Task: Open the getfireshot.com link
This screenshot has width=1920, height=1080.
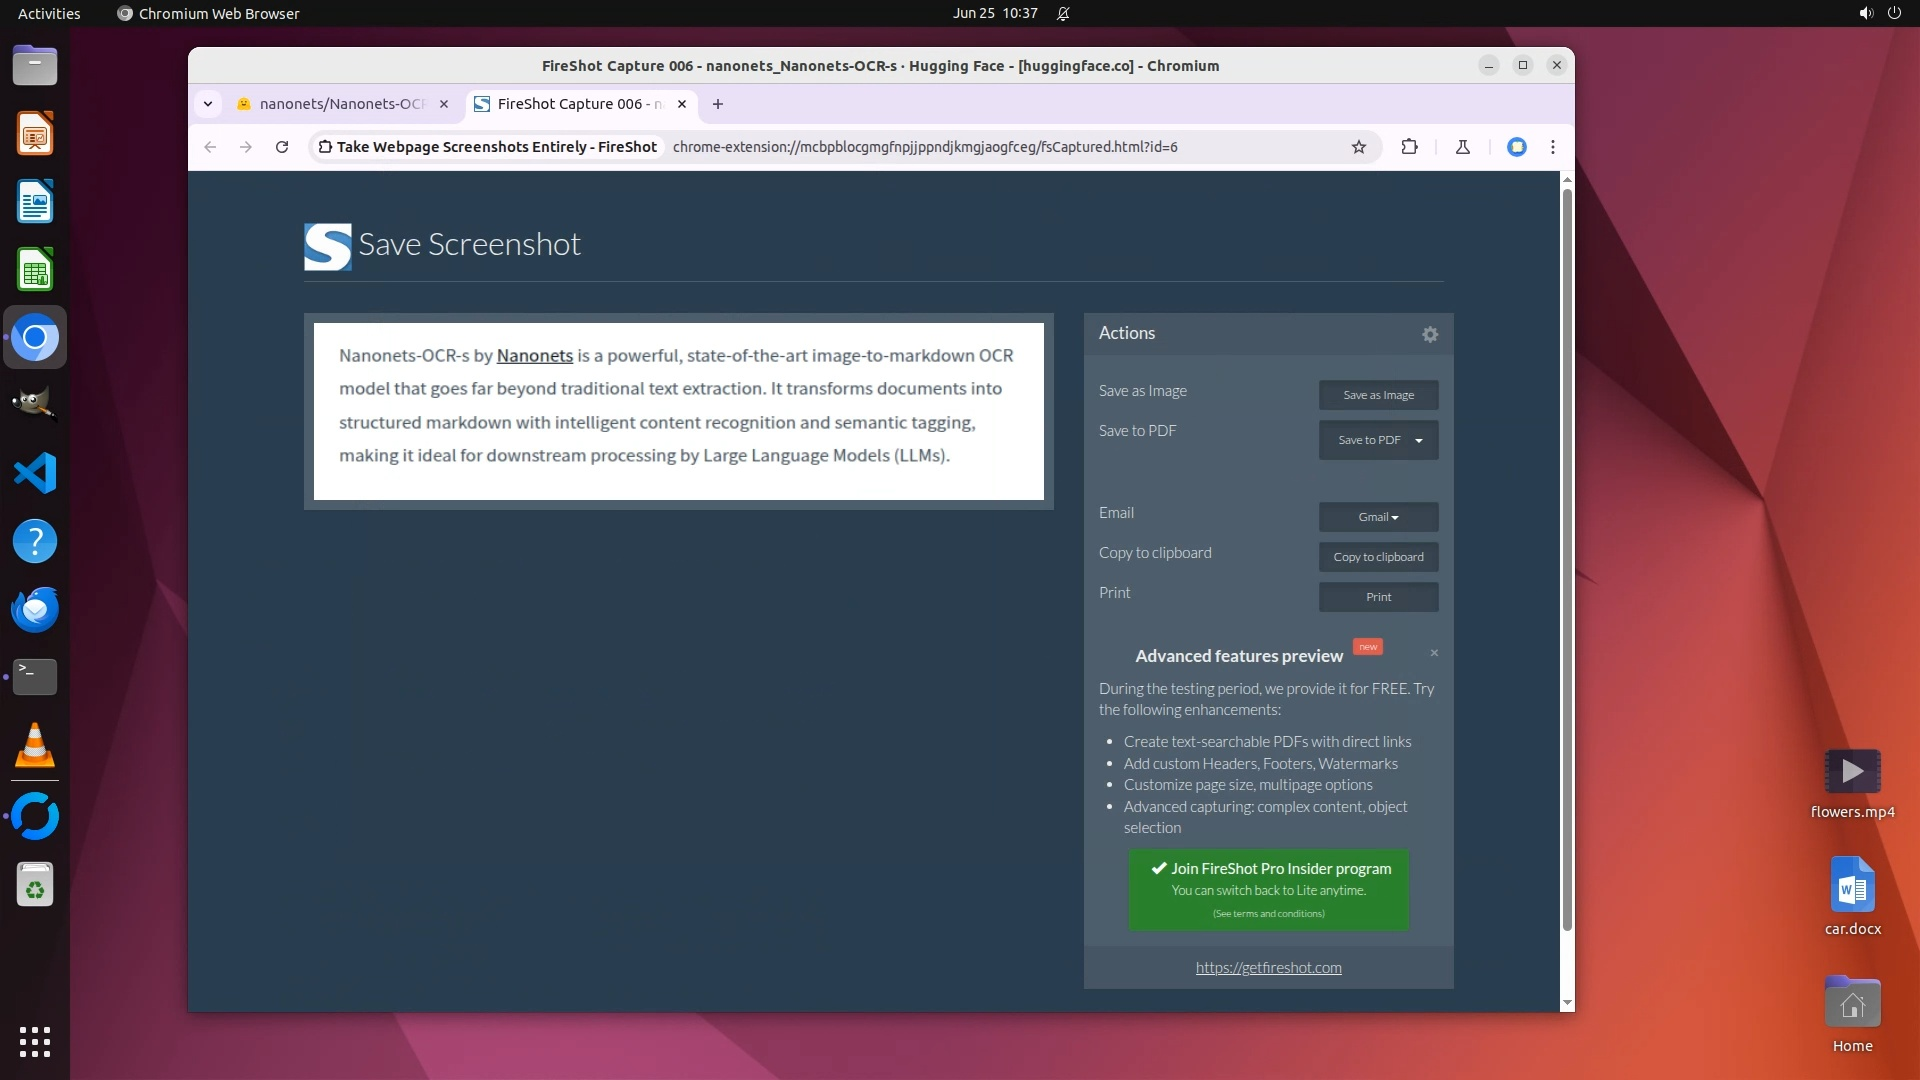Action: click(x=1268, y=968)
